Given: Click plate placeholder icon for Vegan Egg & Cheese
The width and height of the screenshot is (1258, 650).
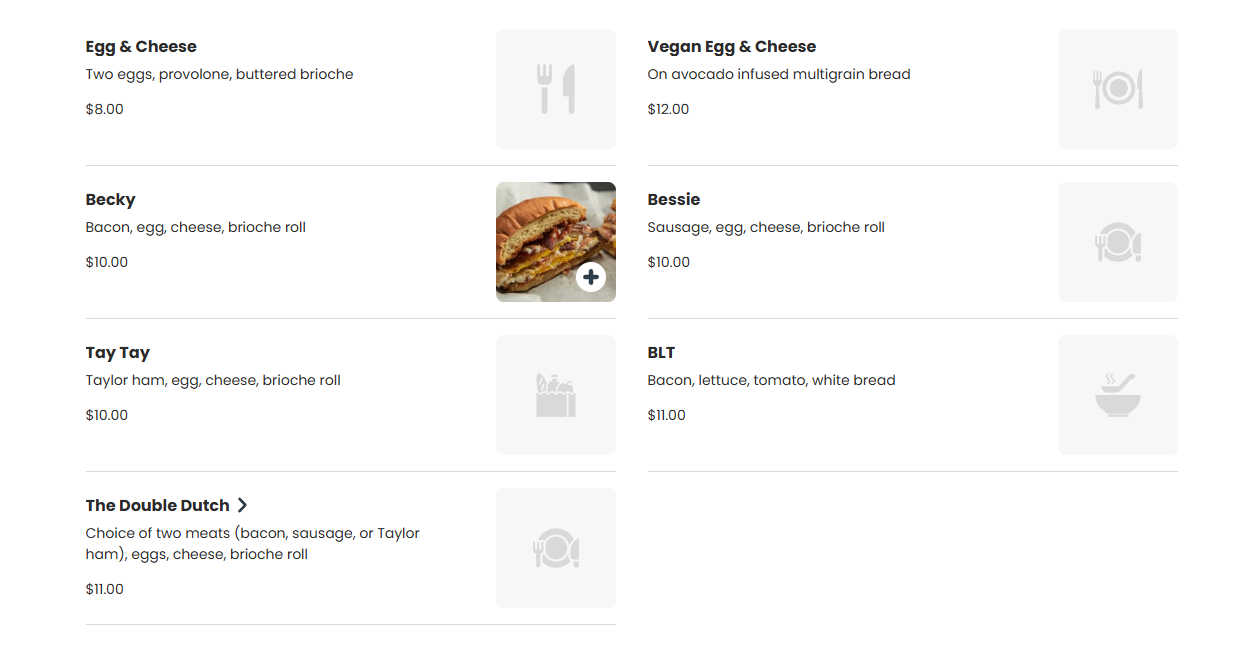Looking at the screenshot, I should tap(1118, 89).
